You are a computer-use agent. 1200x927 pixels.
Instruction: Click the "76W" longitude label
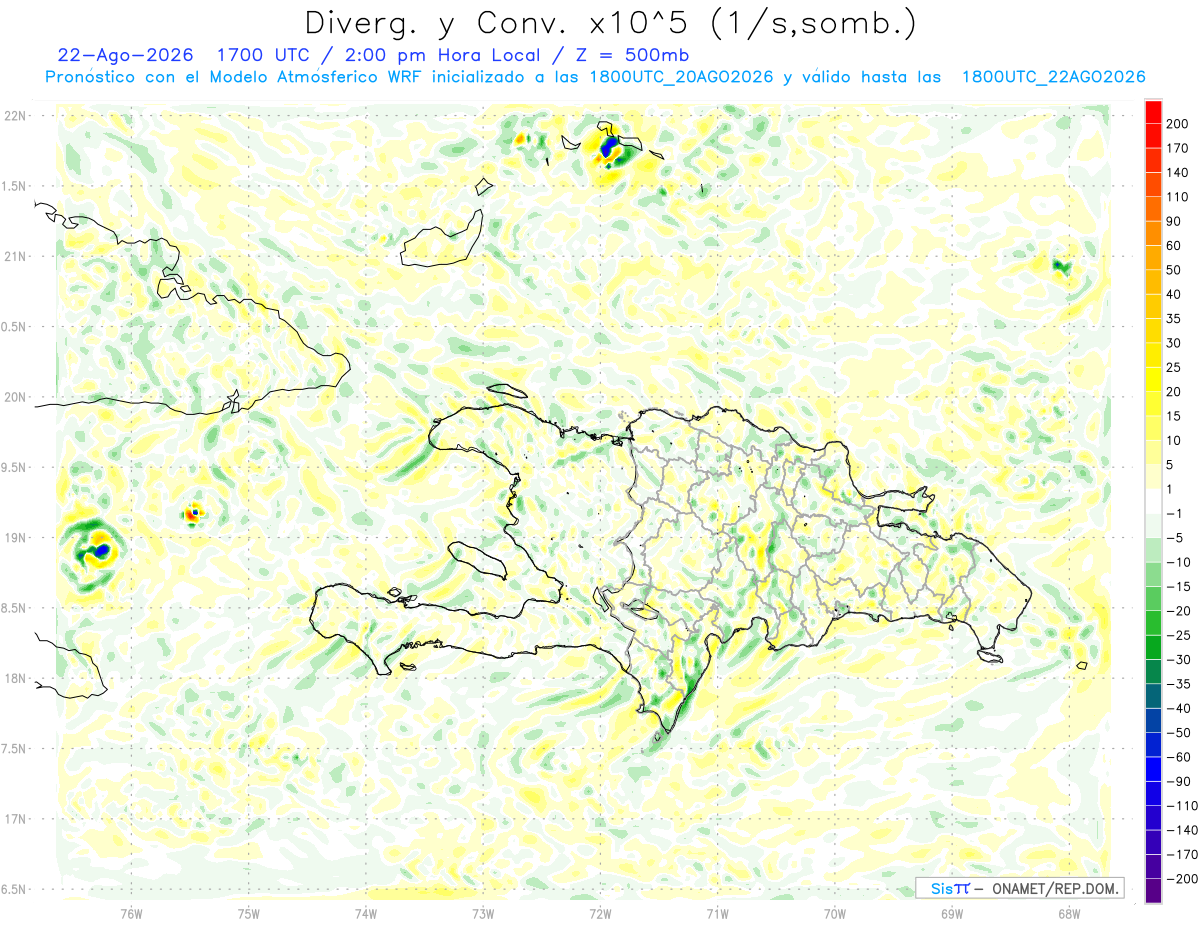click(131, 913)
